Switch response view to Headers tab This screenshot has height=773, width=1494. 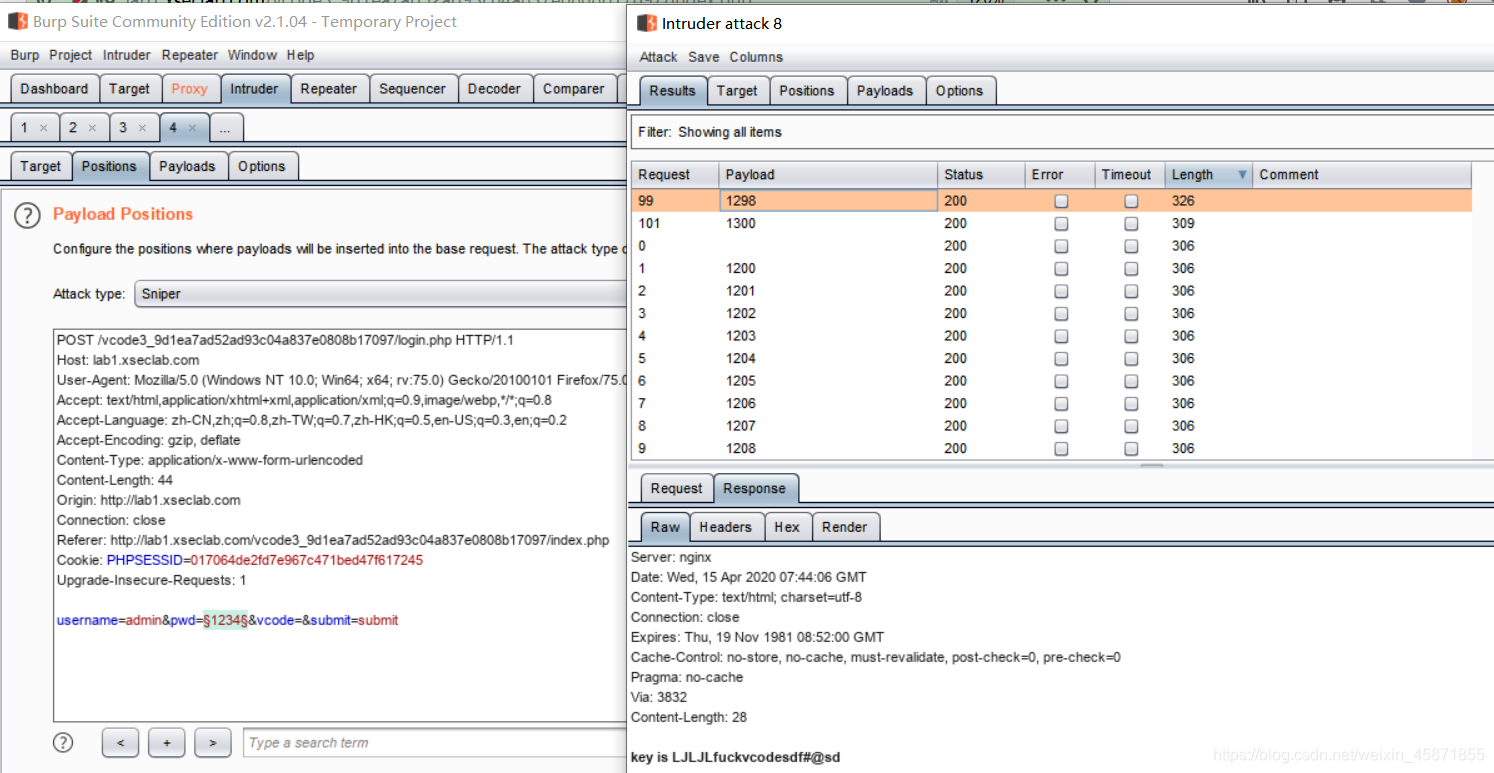(x=725, y=527)
